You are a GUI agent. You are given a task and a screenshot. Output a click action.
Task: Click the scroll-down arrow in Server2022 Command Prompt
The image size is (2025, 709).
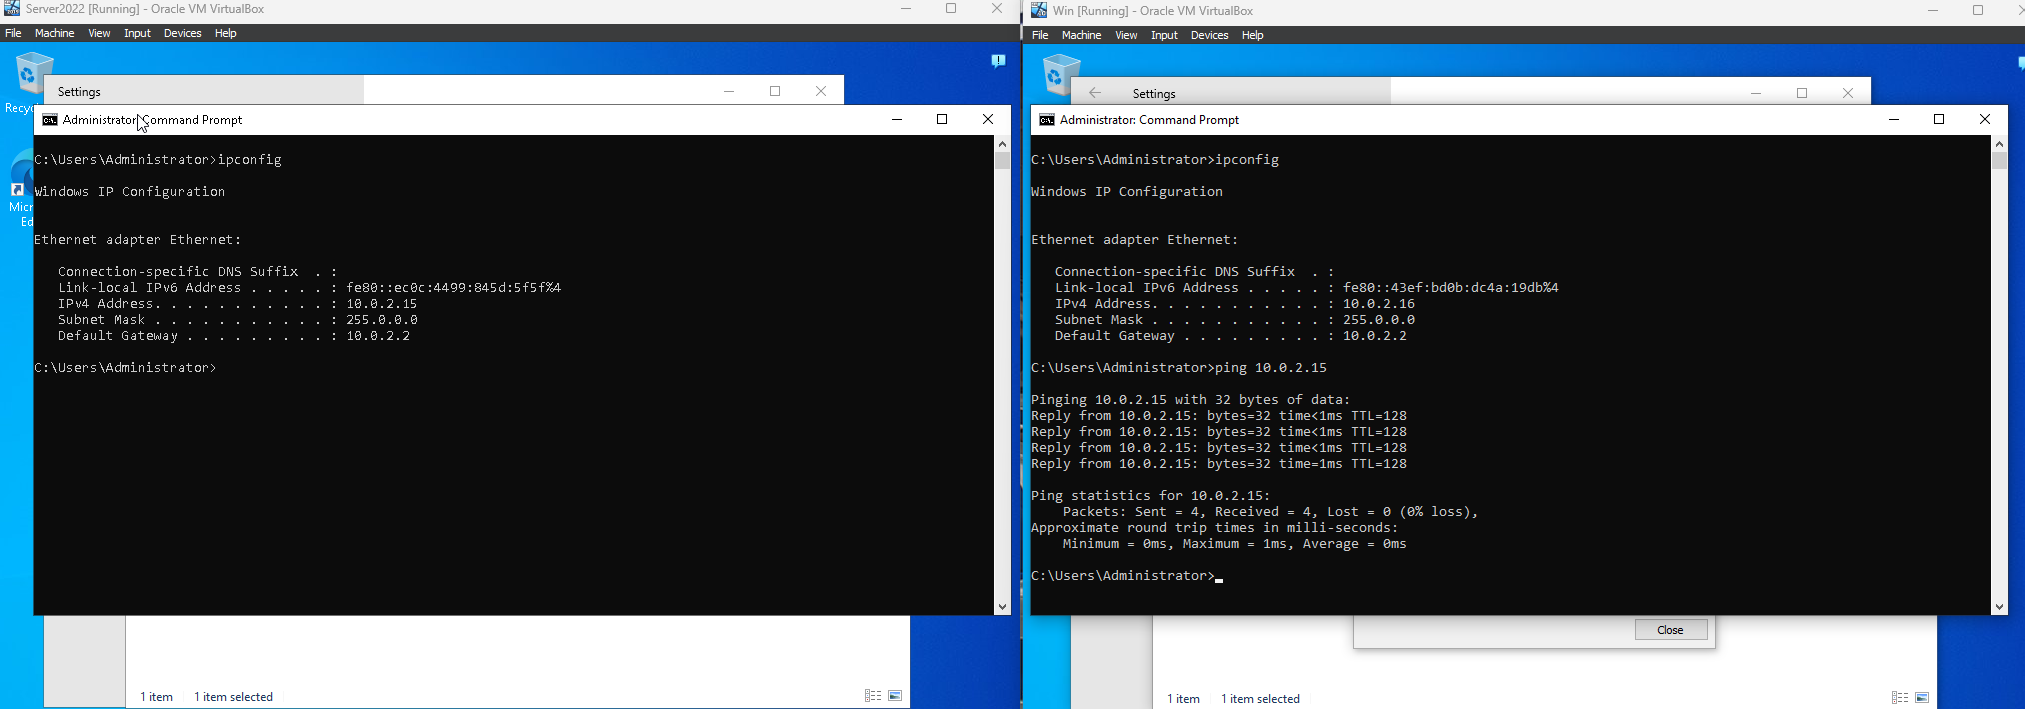point(1002,607)
